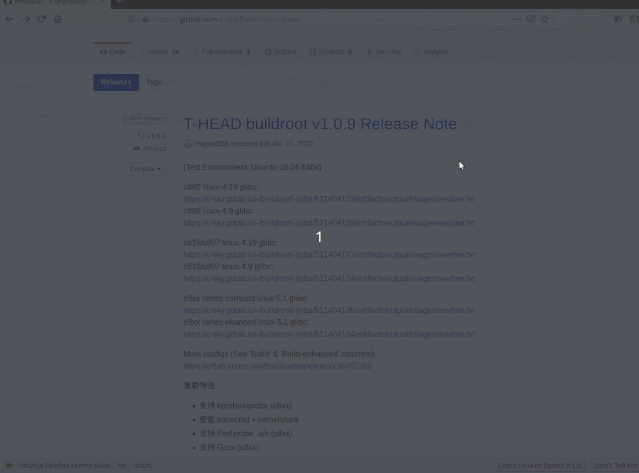Viewport: 639px width, 473px height.
Task: Open a new tab with the plus button
Action: click(x=119, y=2)
